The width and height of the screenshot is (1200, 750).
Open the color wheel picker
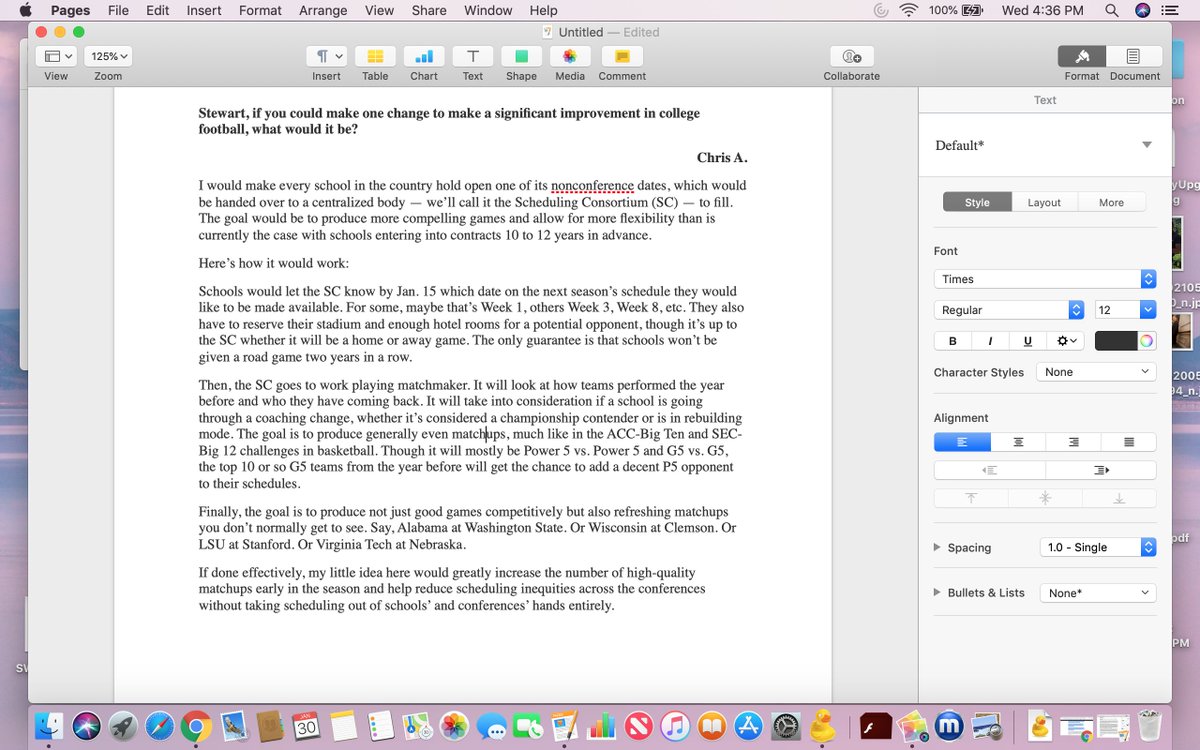1147,341
